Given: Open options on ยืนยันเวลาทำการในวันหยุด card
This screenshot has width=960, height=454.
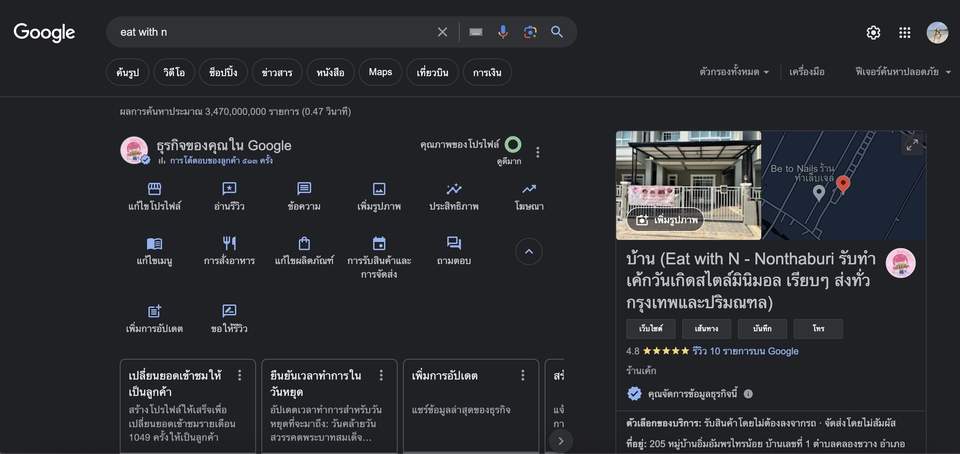Looking at the screenshot, I should pos(381,375).
